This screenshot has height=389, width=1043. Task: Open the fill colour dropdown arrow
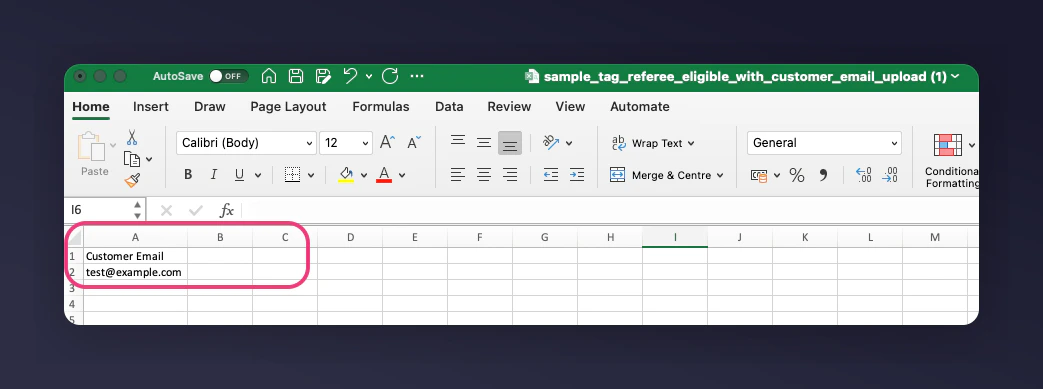coord(364,176)
